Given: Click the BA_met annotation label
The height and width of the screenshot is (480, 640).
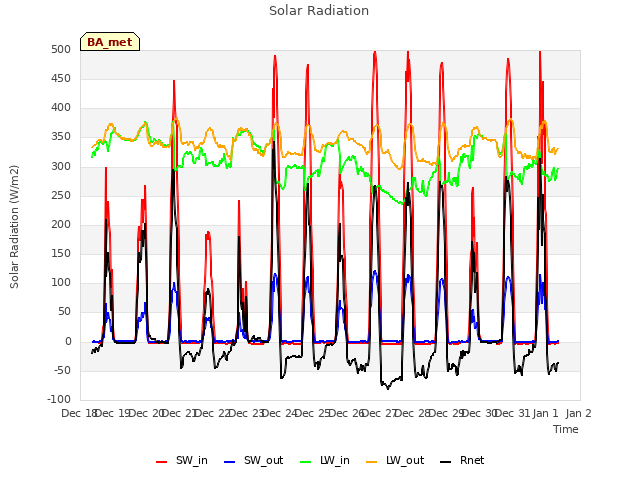Looking at the screenshot, I should [110, 42].
